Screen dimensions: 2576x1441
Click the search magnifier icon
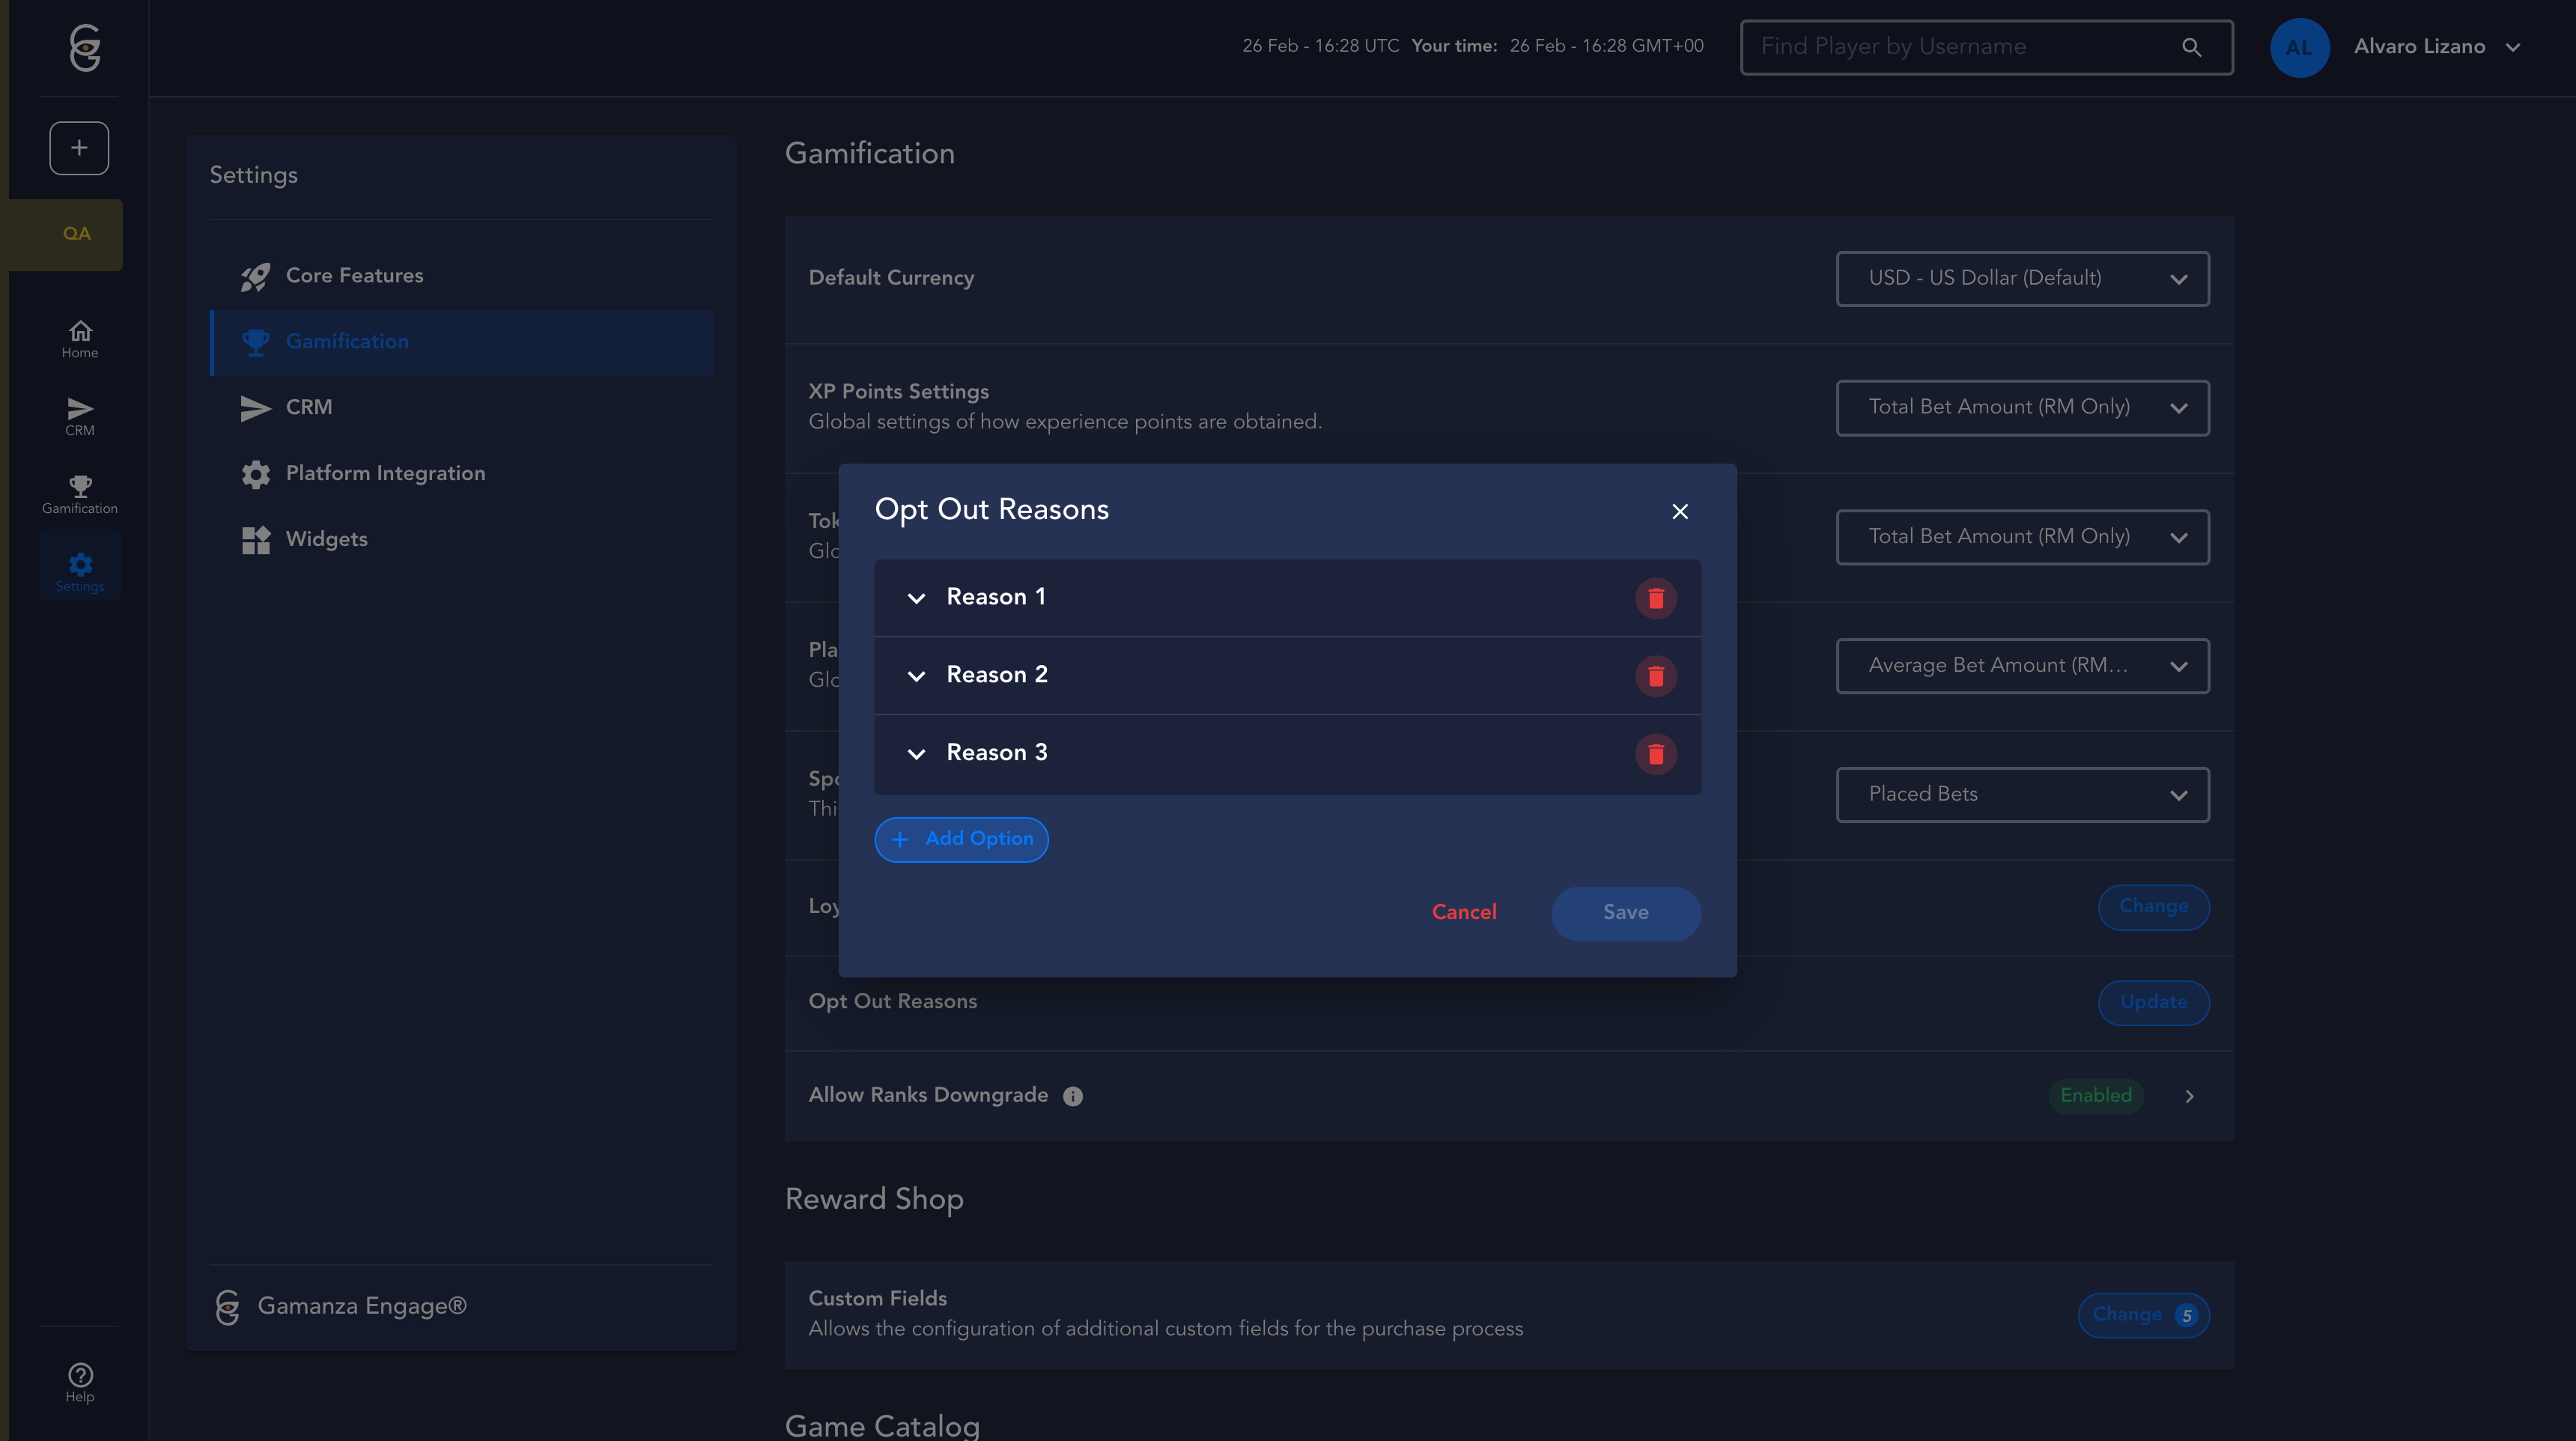[2191, 47]
